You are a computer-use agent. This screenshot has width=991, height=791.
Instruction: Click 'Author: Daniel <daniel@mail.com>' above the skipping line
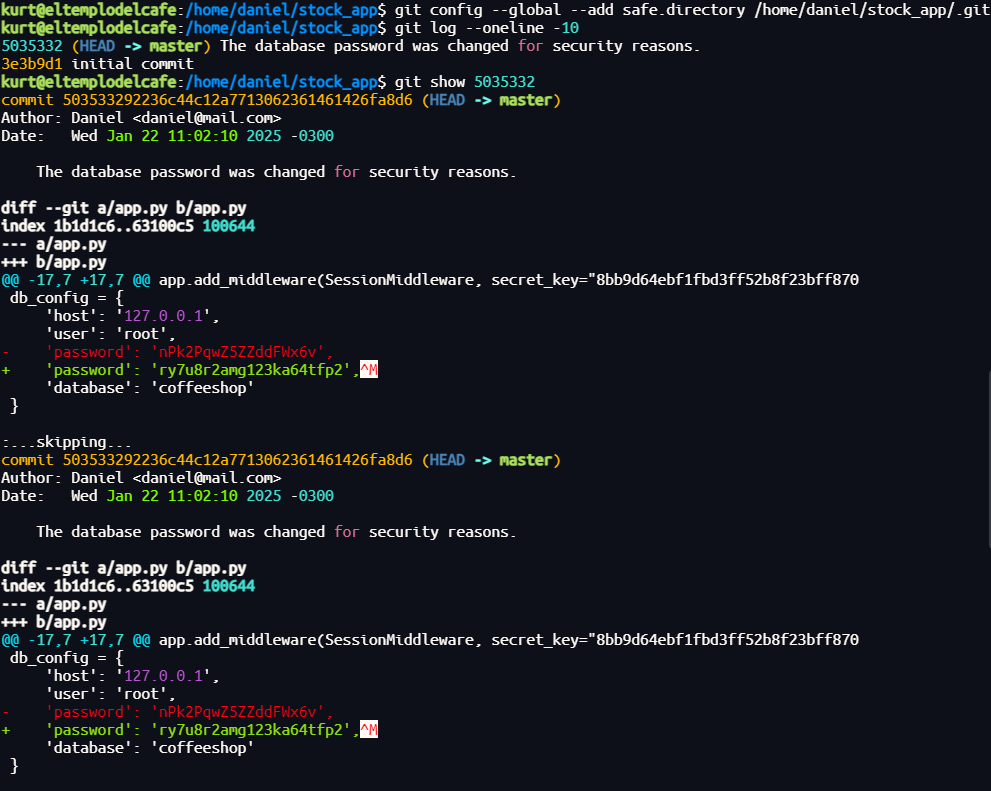141,118
